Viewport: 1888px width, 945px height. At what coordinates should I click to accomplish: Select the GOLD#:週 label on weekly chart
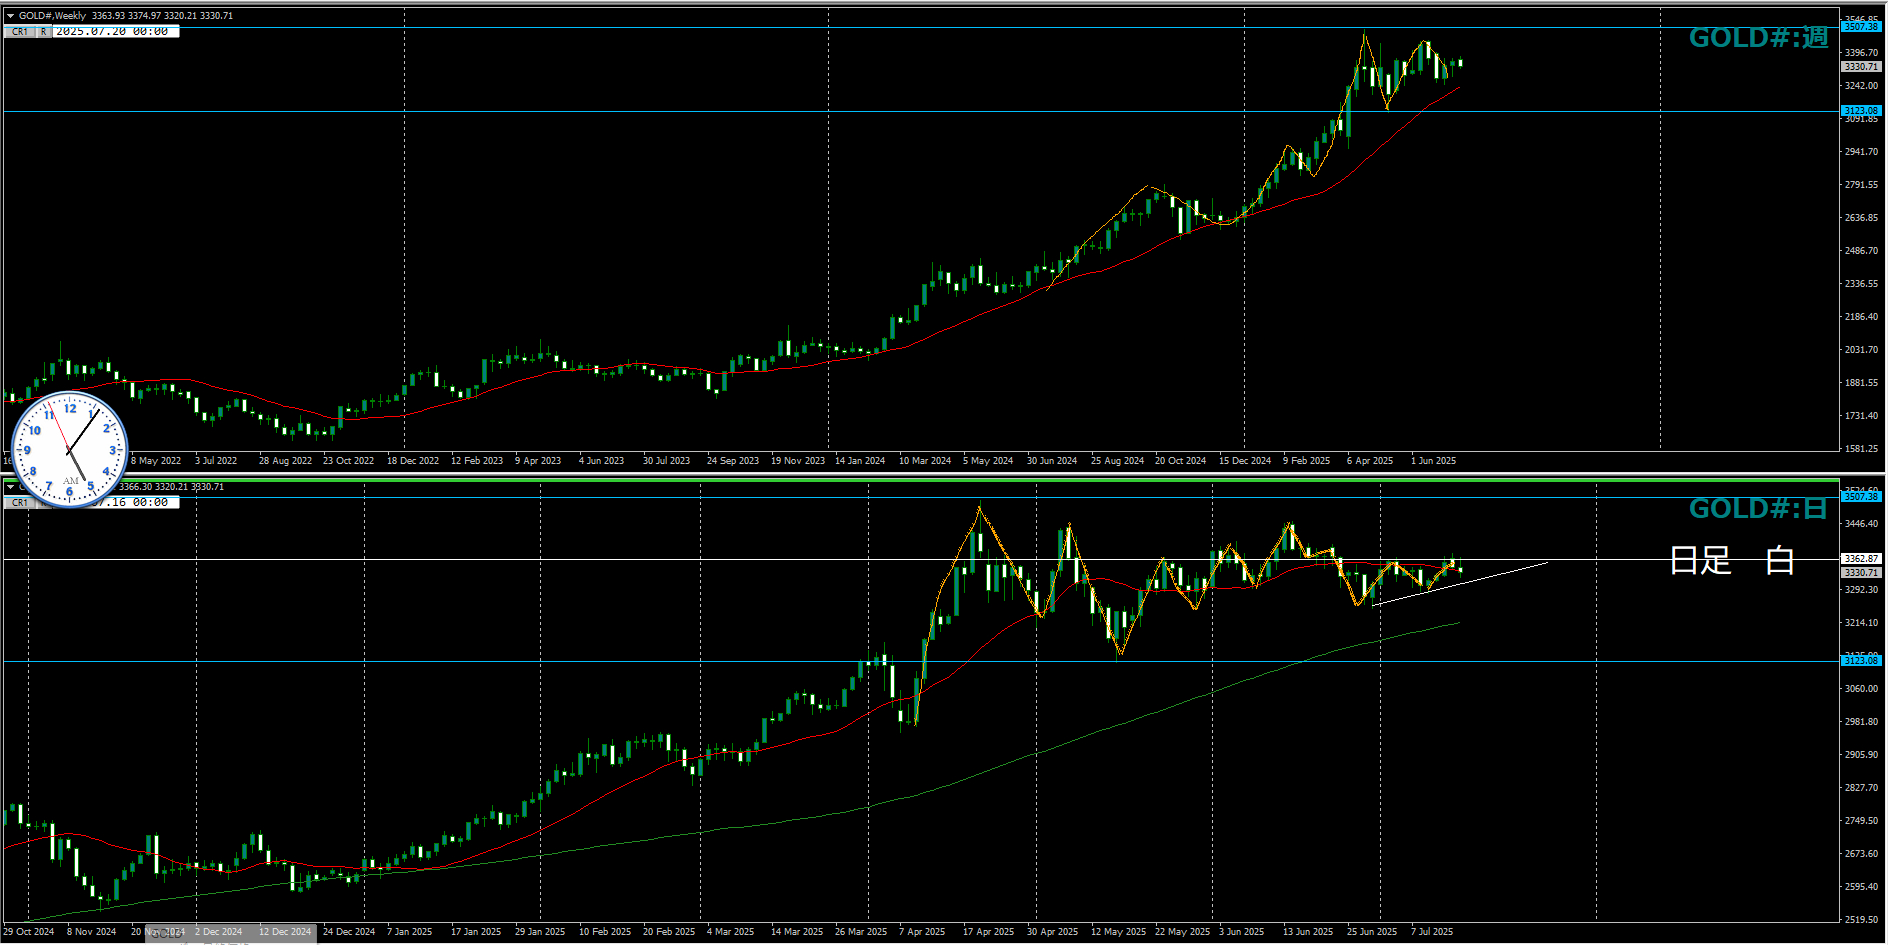tap(1759, 38)
